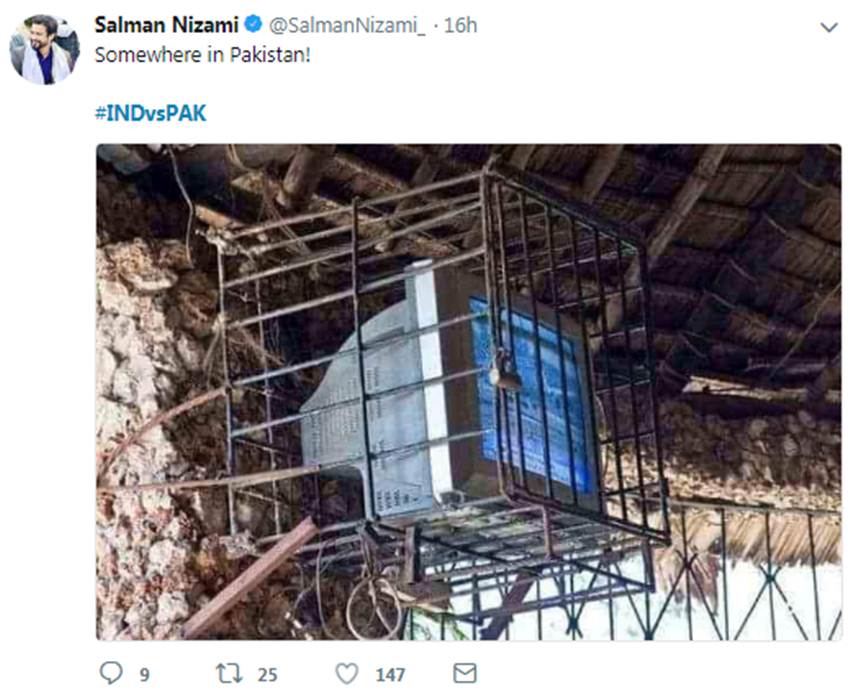The image size is (850, 698).
Task: Open the attached photo of the caged TV
Action: (x=468, y=392)
